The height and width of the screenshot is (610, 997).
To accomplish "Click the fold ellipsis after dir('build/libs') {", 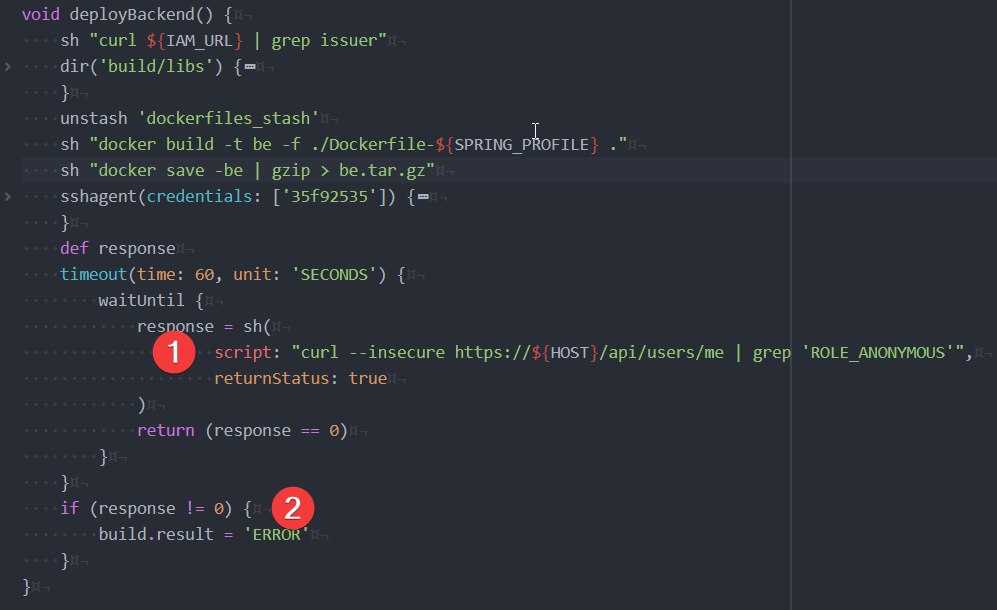I will [x=250, y=66].
